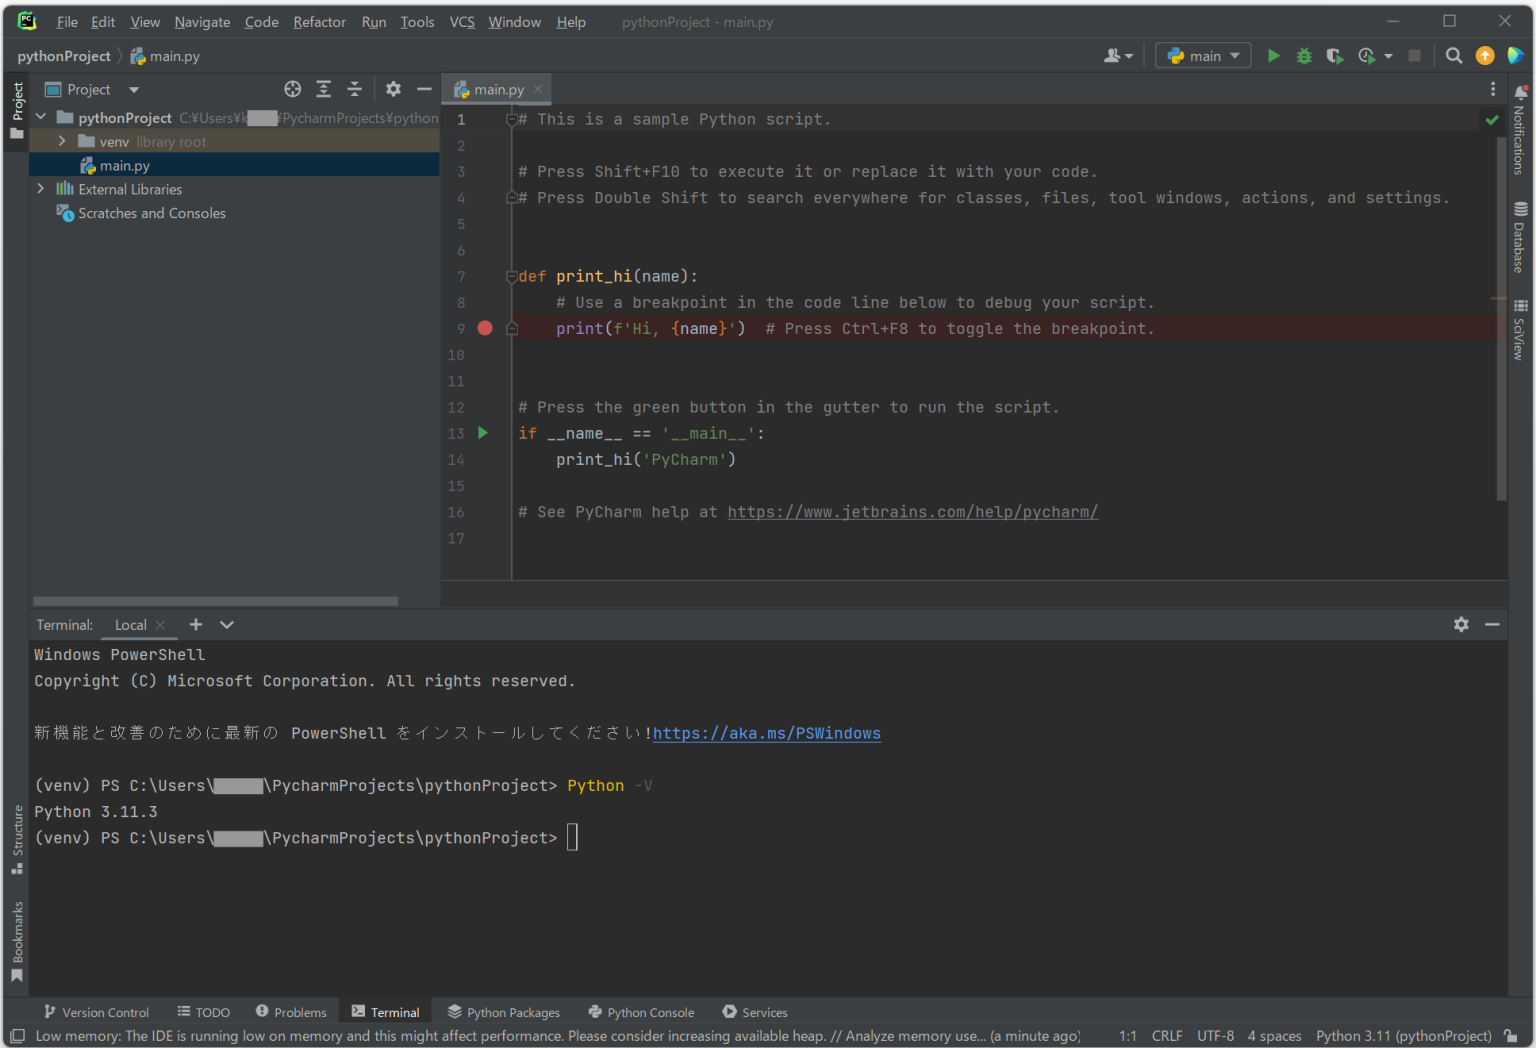This screenshot has width=1536, height=1048.
Task: Open Project view settings gear
Action: coord(393,89)
